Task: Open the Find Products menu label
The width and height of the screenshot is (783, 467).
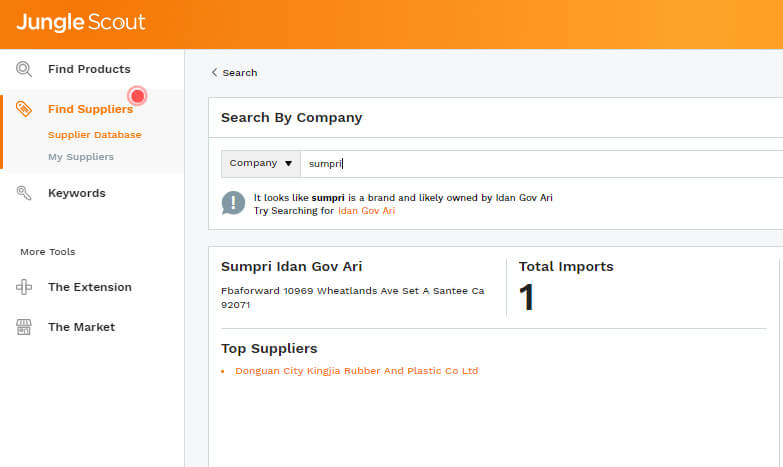Action: (89, 69)
